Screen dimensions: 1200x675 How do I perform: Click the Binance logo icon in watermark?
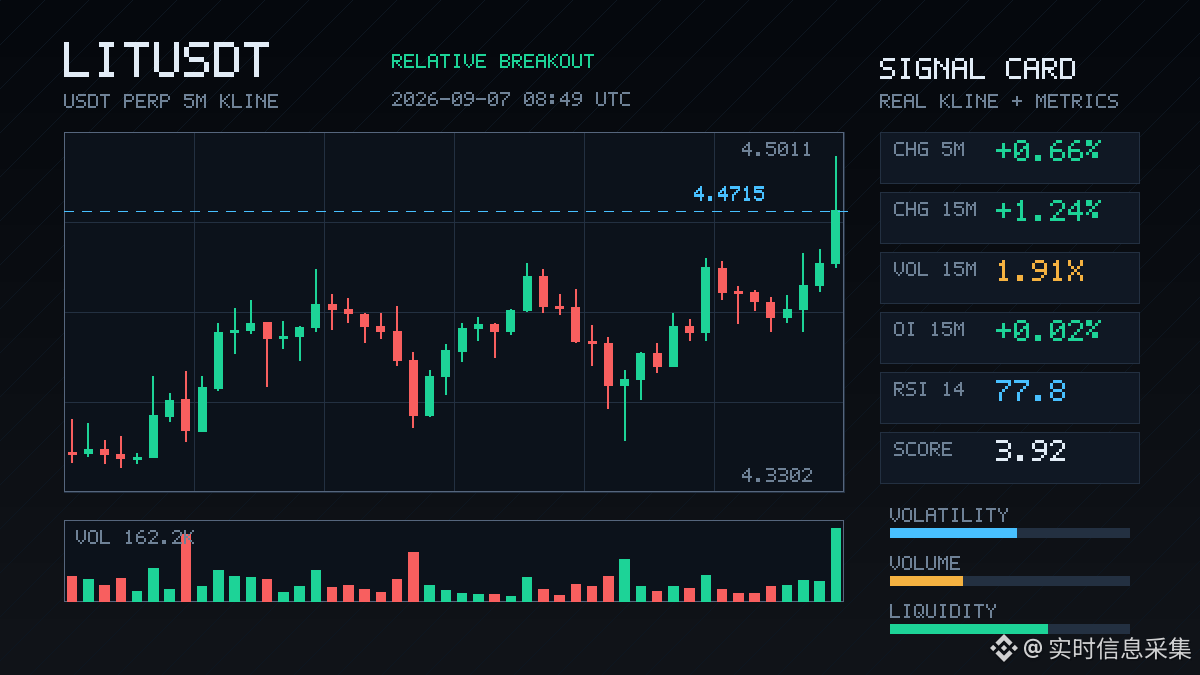click(1003, 649)
